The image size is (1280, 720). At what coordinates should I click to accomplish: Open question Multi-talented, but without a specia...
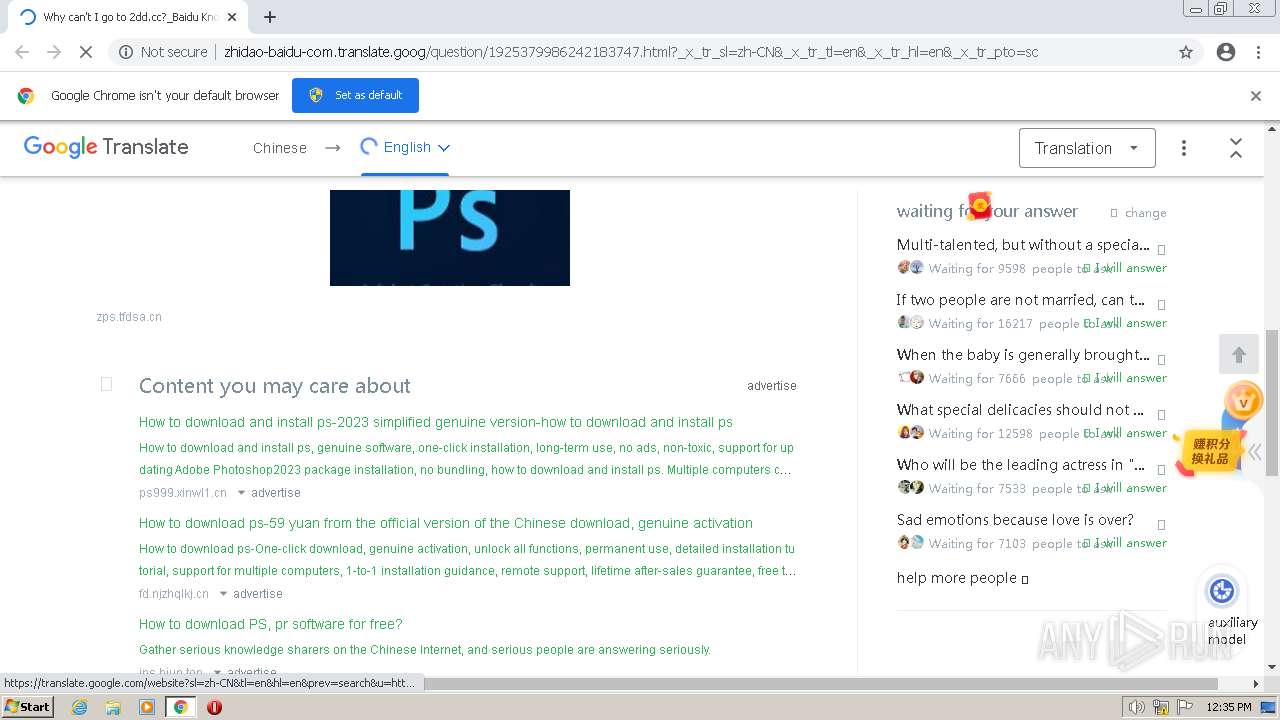point(1023,245)
